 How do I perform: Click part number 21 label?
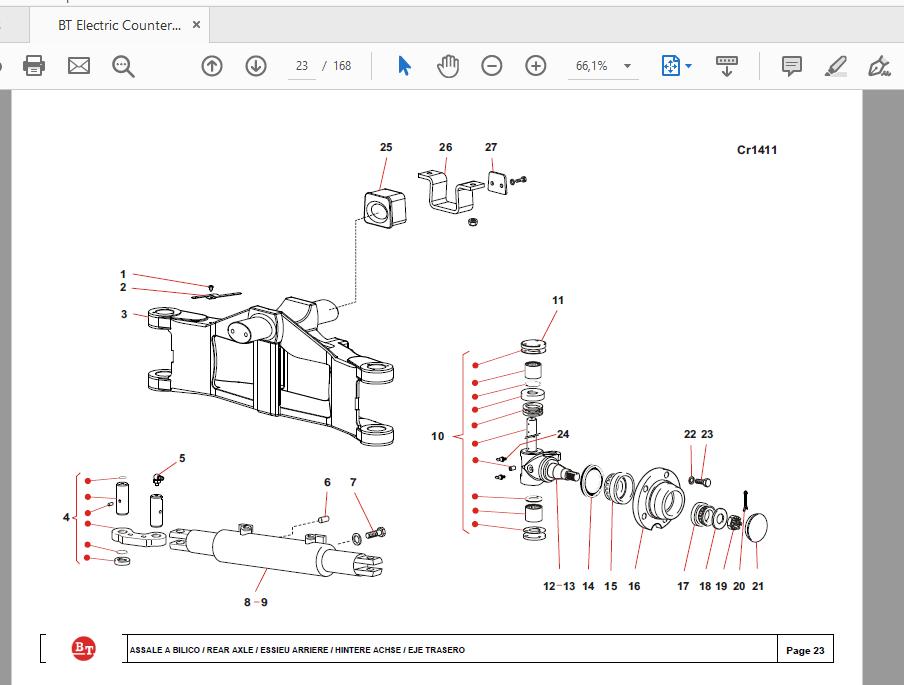pyautogui.click(x=758, y=586)
